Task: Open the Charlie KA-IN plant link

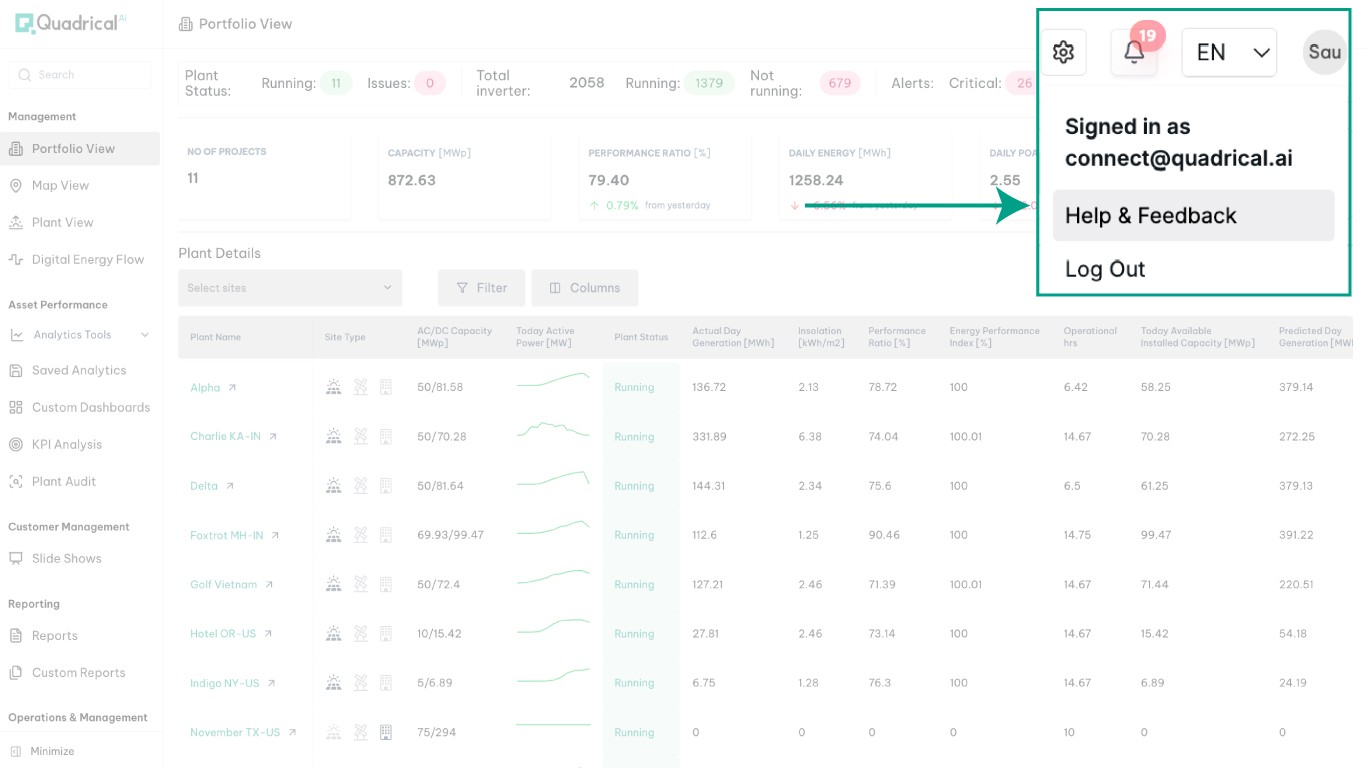Action: click(225, 437)
